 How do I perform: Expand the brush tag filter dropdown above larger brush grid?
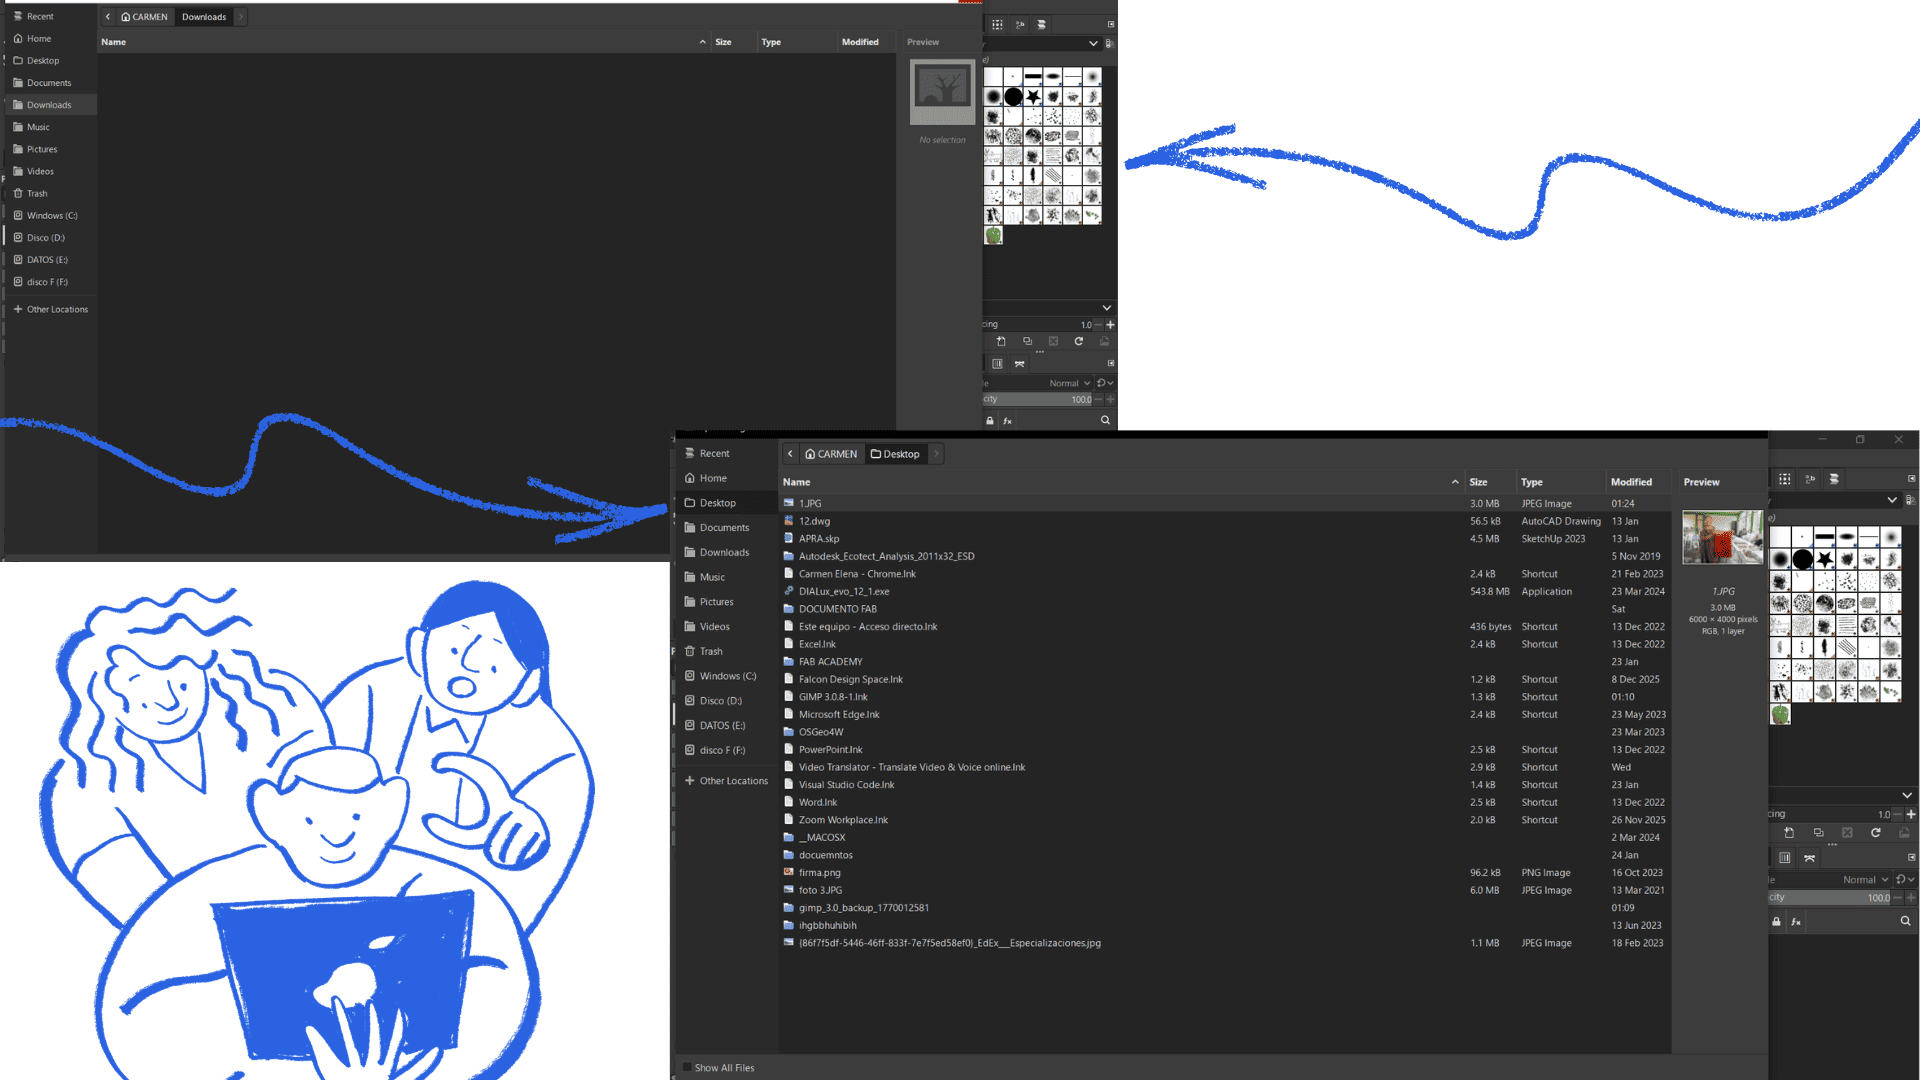point(1892,500)
